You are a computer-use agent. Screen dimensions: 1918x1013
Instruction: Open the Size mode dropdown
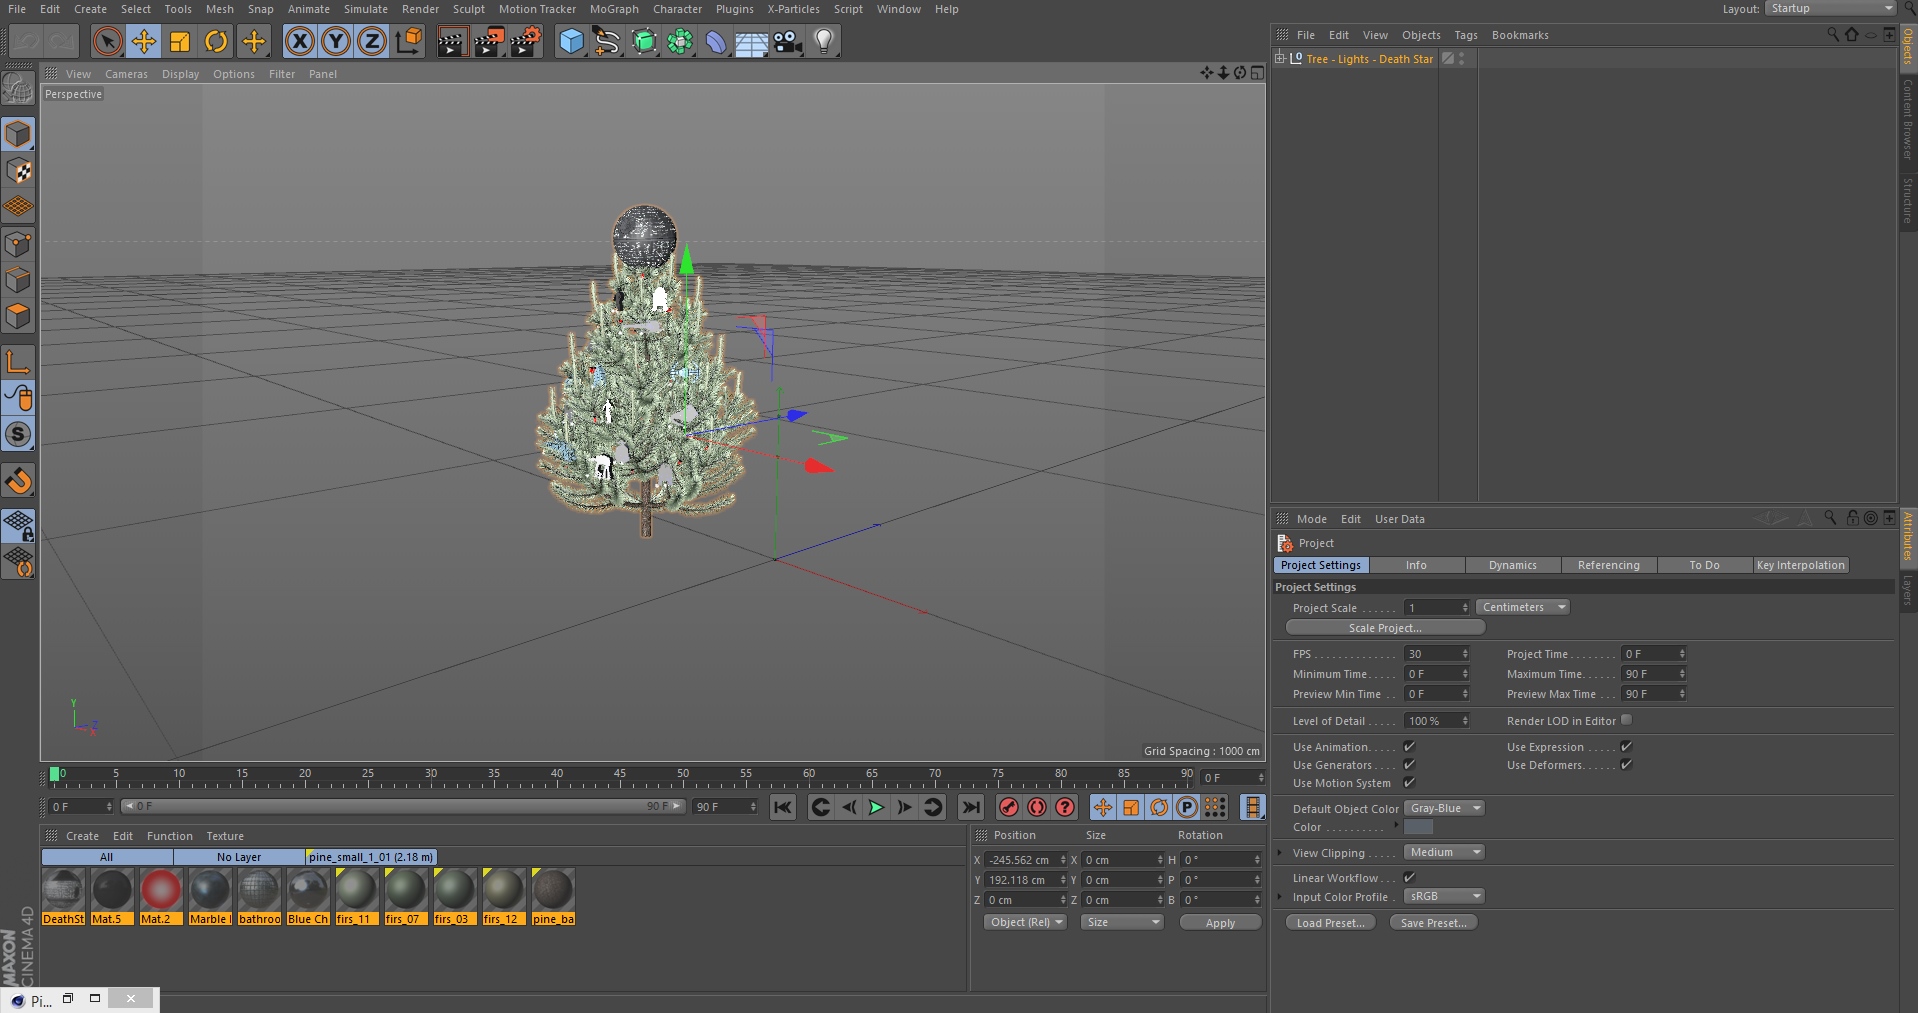1123,922
